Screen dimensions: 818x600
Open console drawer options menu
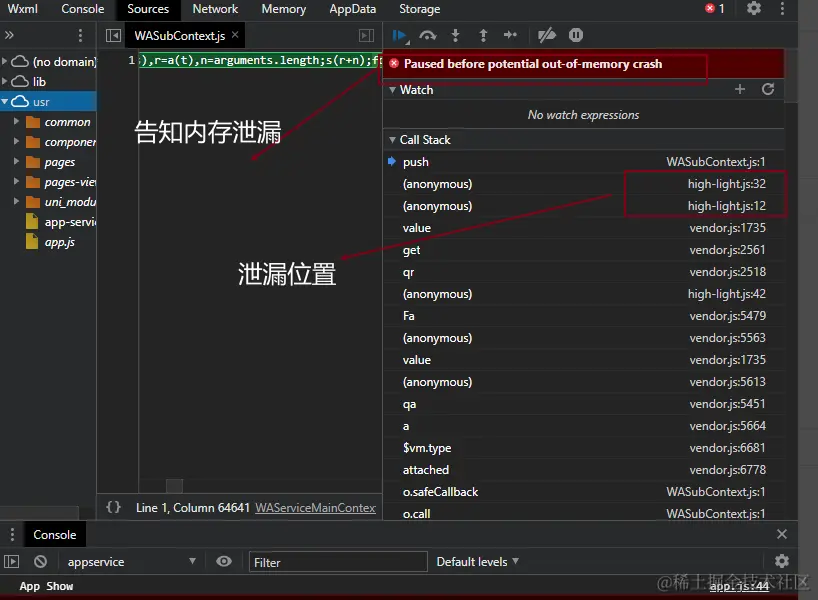[x=12, y=535]
